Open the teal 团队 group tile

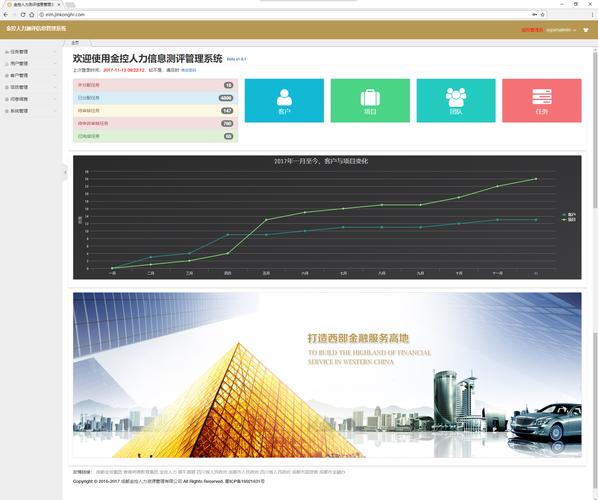click(456, 101)
